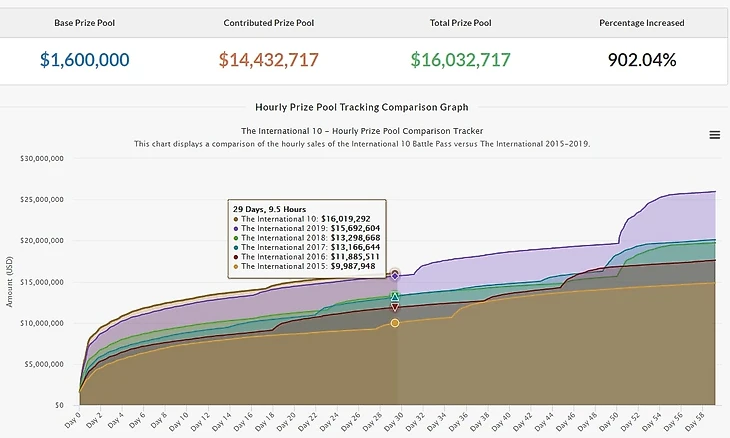This screenshot has height=438, width=730.
Task: Open the chart hamburger context menu
Action: coord(714,135)
